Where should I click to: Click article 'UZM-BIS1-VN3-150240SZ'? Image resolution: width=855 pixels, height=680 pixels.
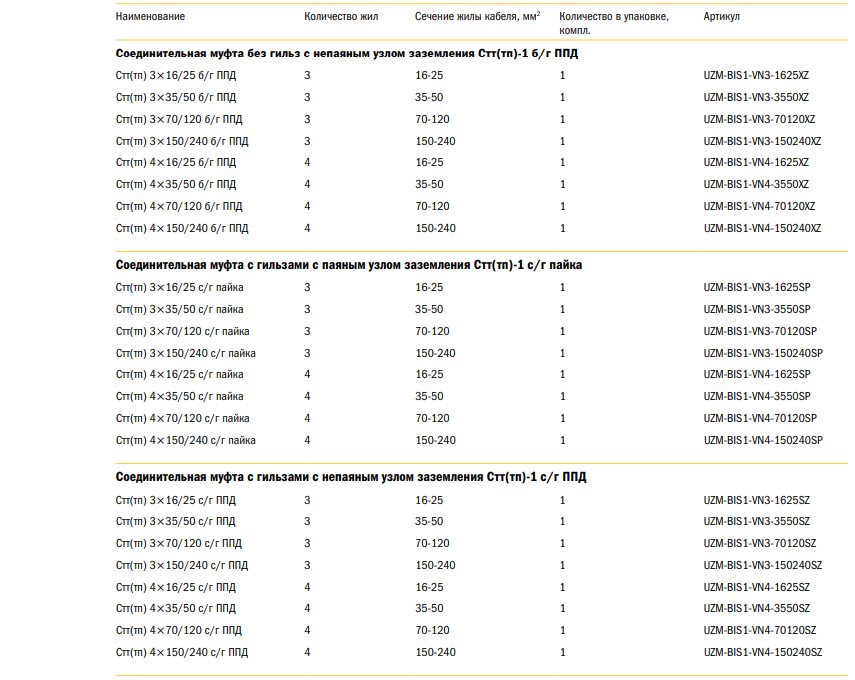click(763, 565)
